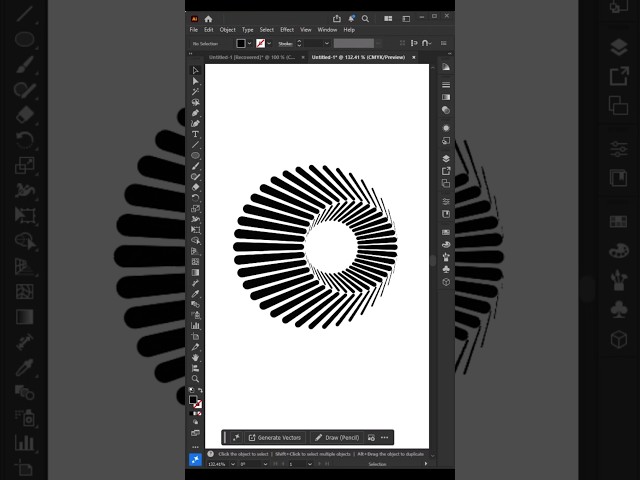Select the Scale tool
This screenshot has height=480, width=640.
point(195,209)
